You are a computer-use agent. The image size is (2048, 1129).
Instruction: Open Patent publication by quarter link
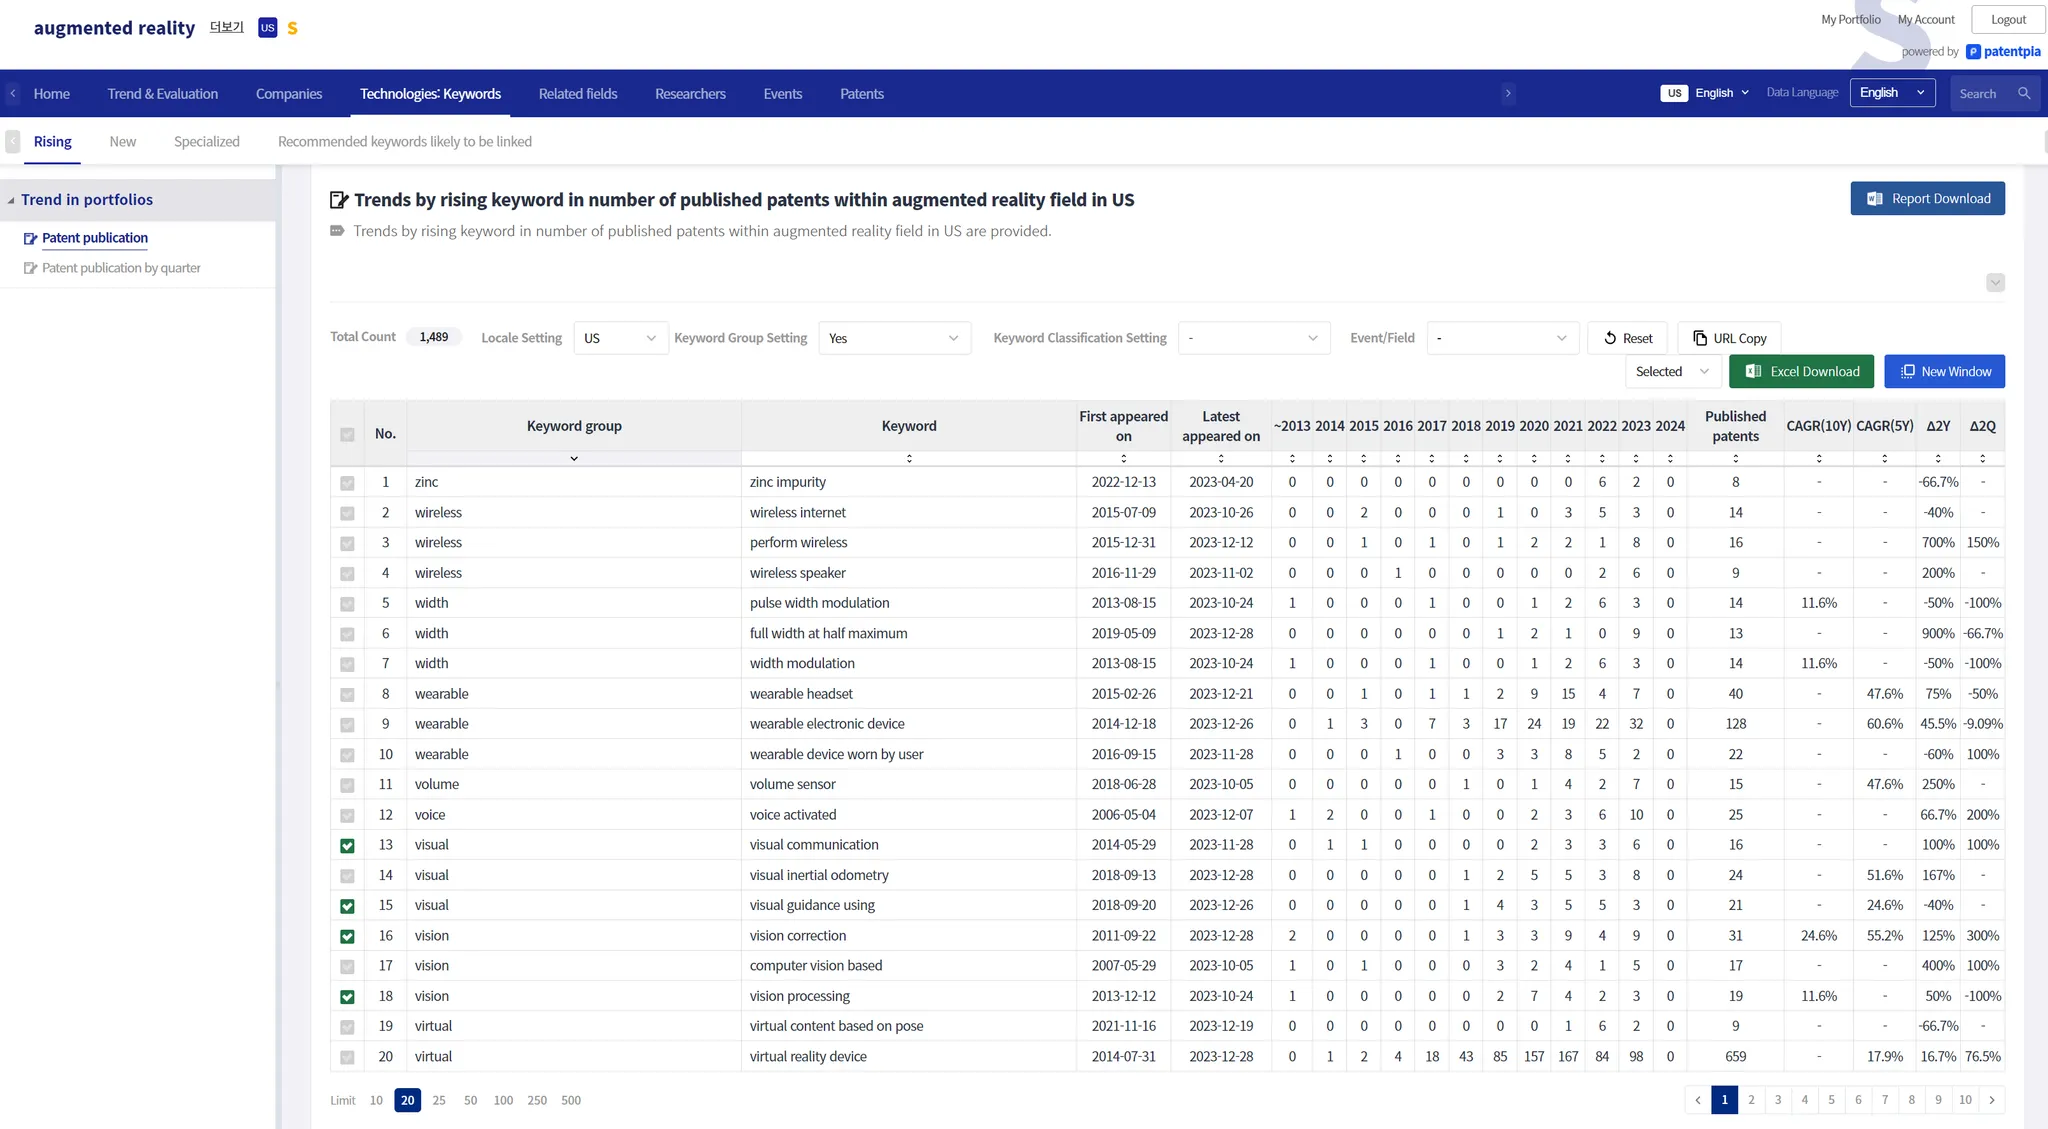pos(121,268)
